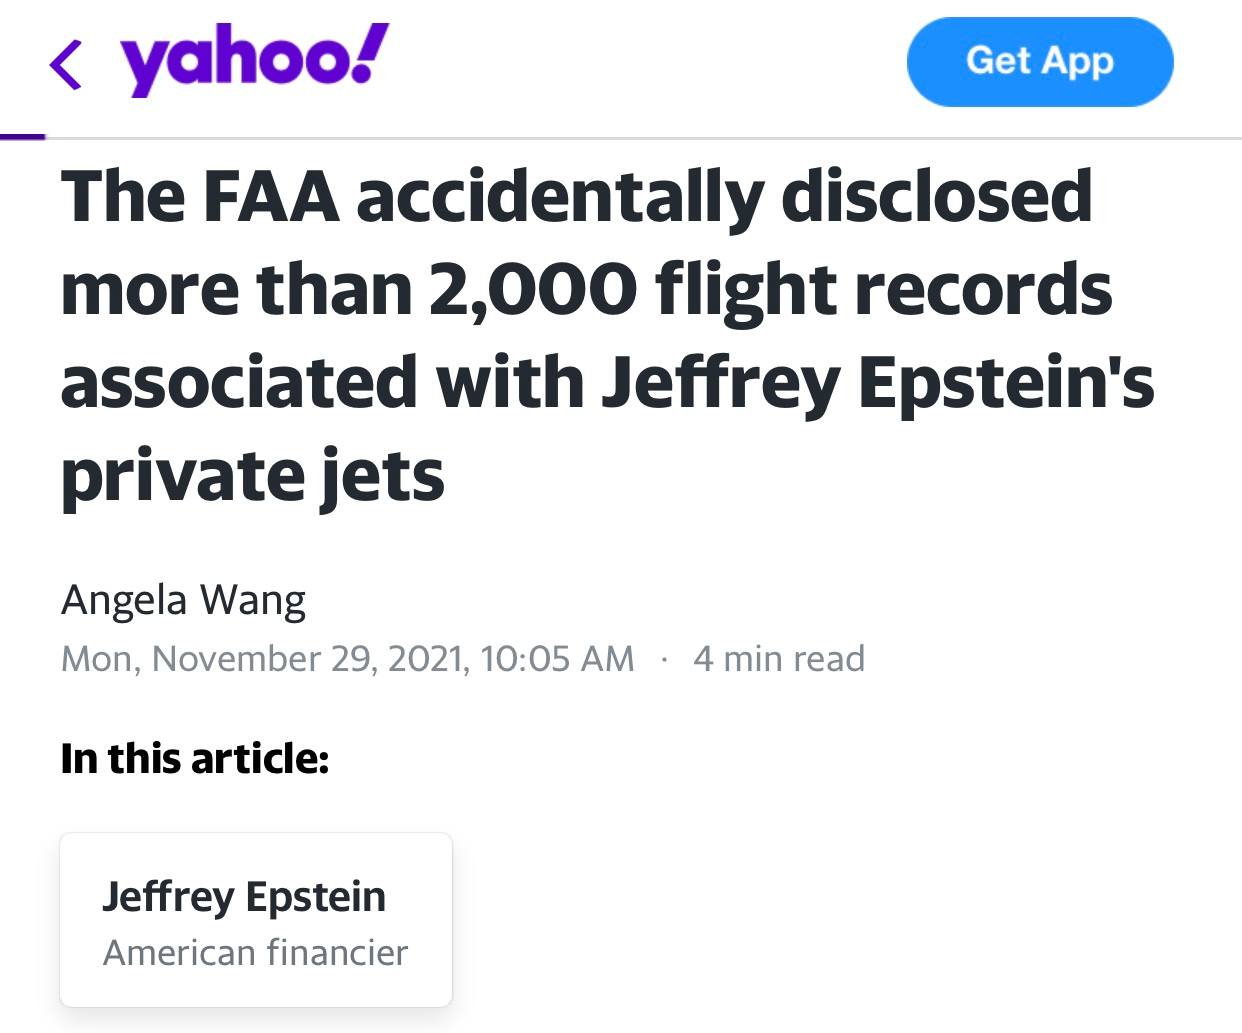This screenshot has height=1033, width=1242.
Task: Open the Jeffrey Epstein topic card
Action: (256, 920)
